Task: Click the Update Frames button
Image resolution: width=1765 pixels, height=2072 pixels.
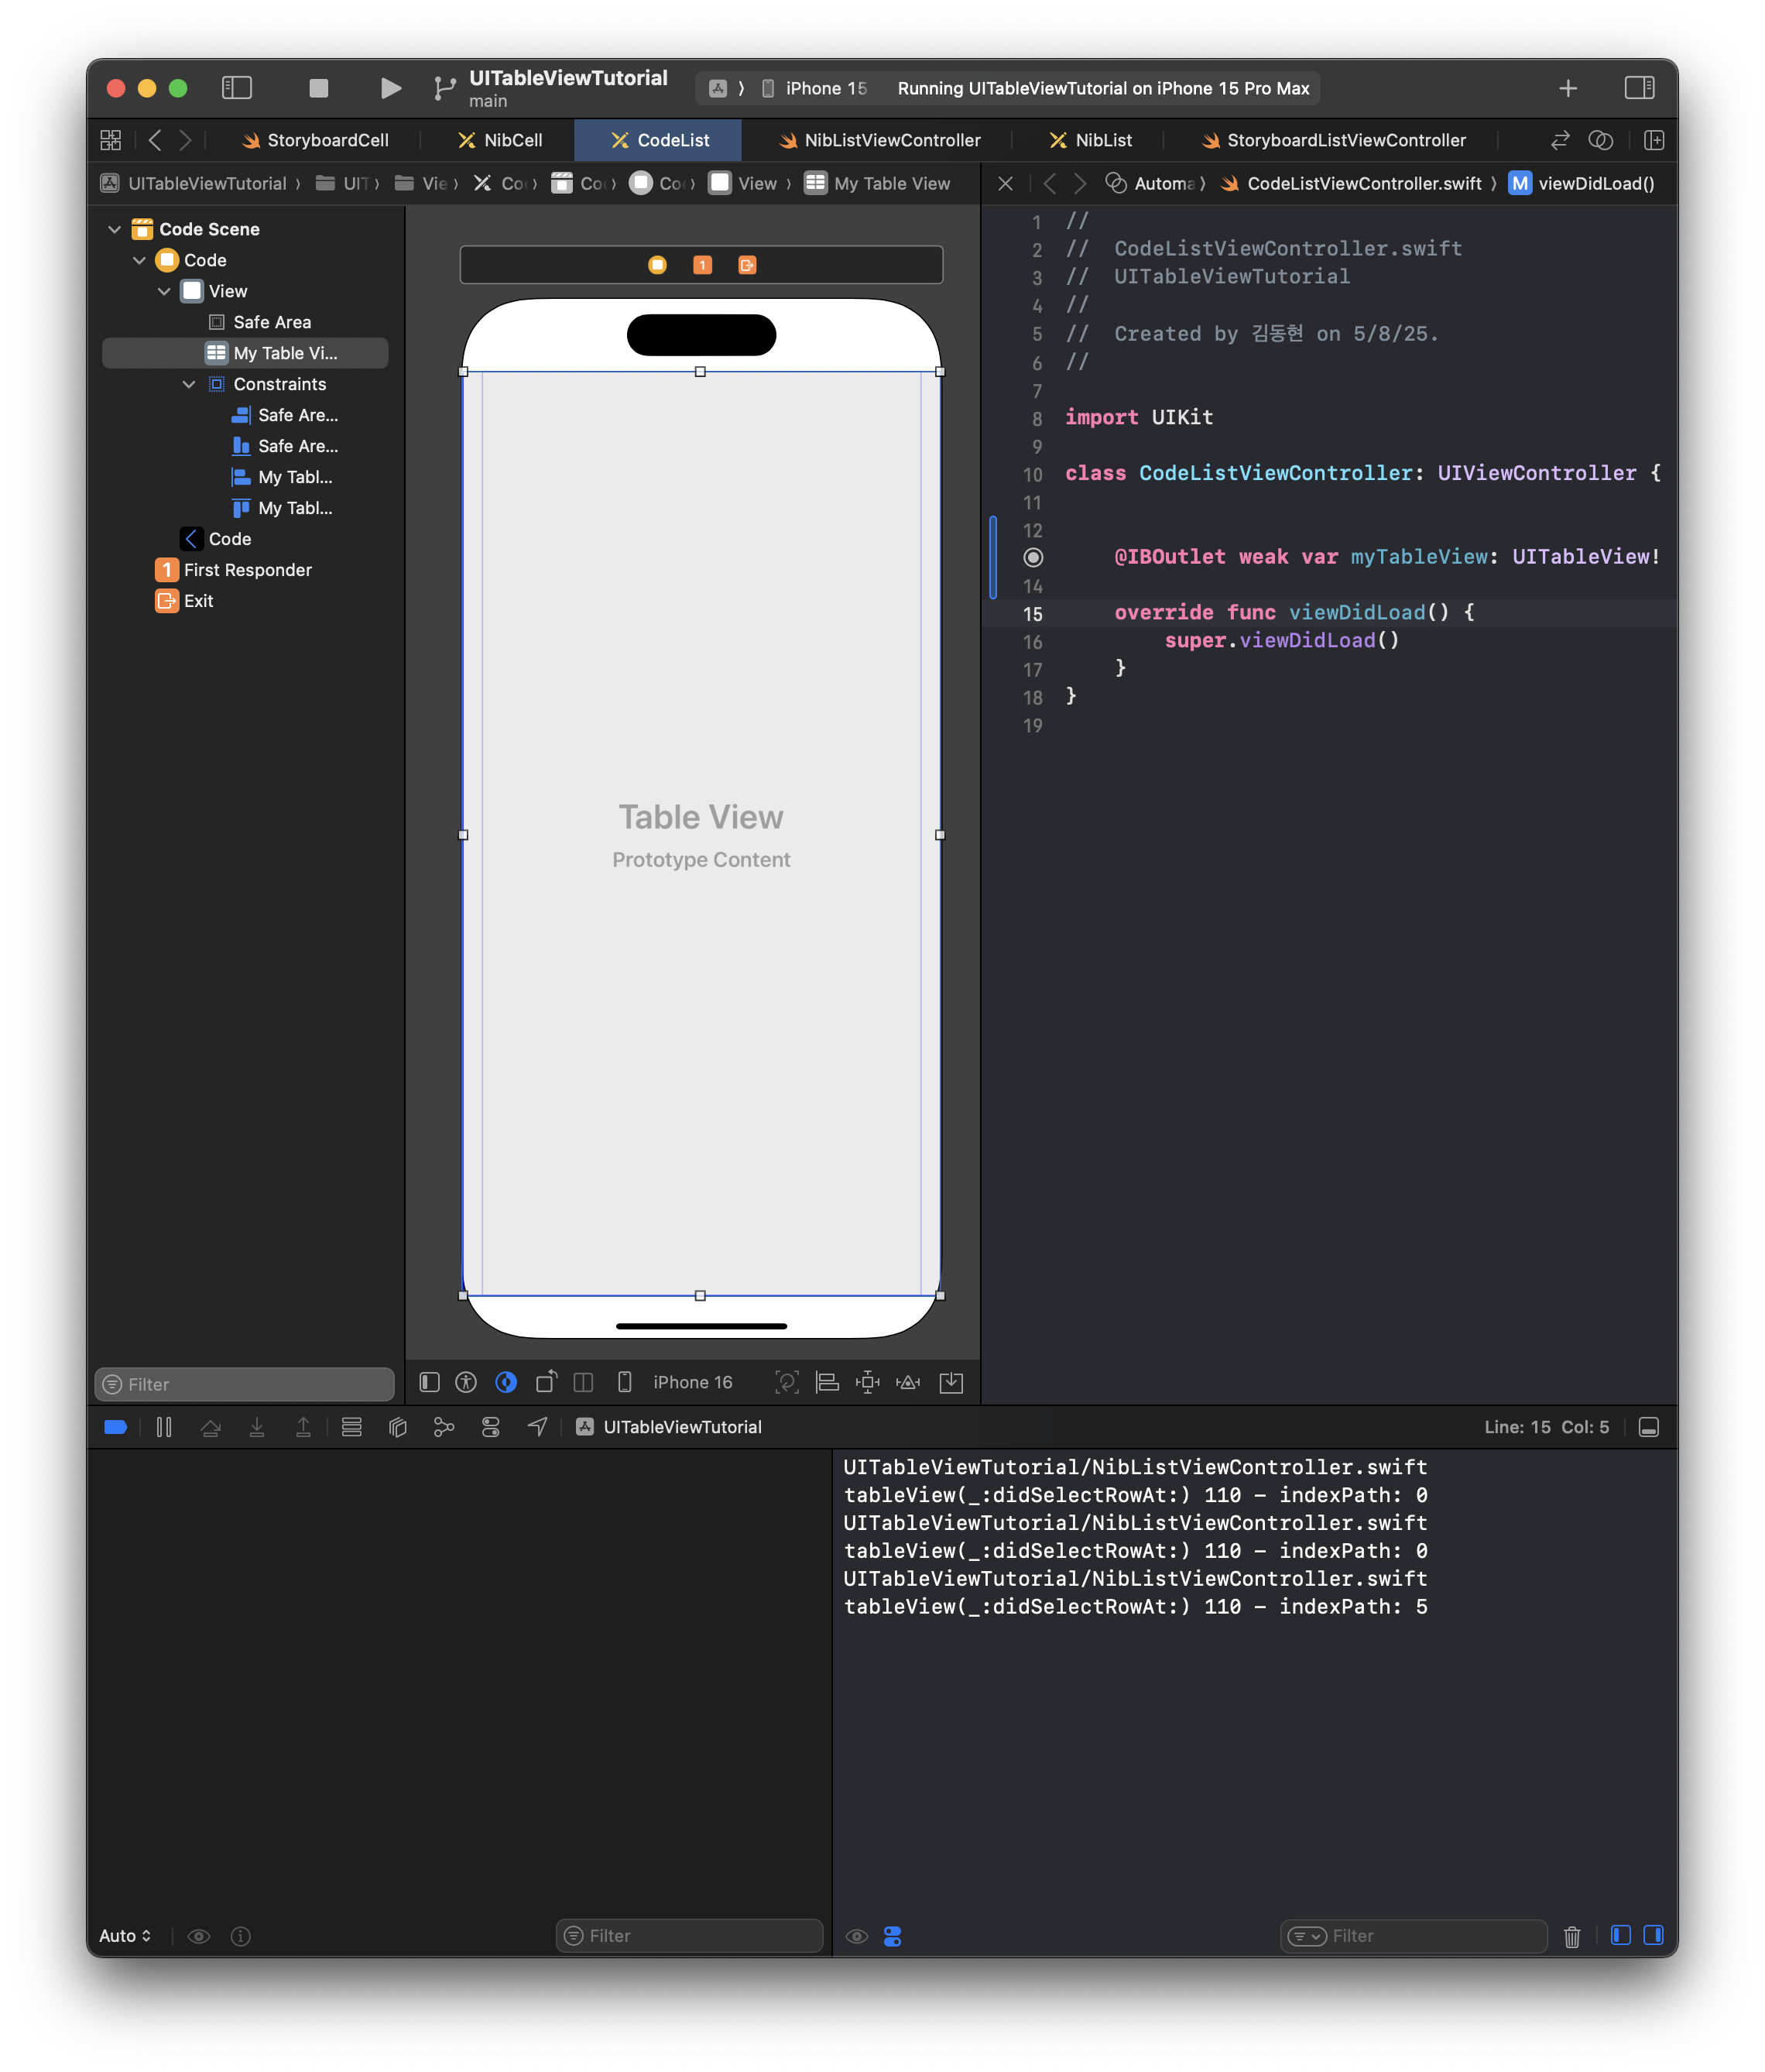Action: point(787,1382)
